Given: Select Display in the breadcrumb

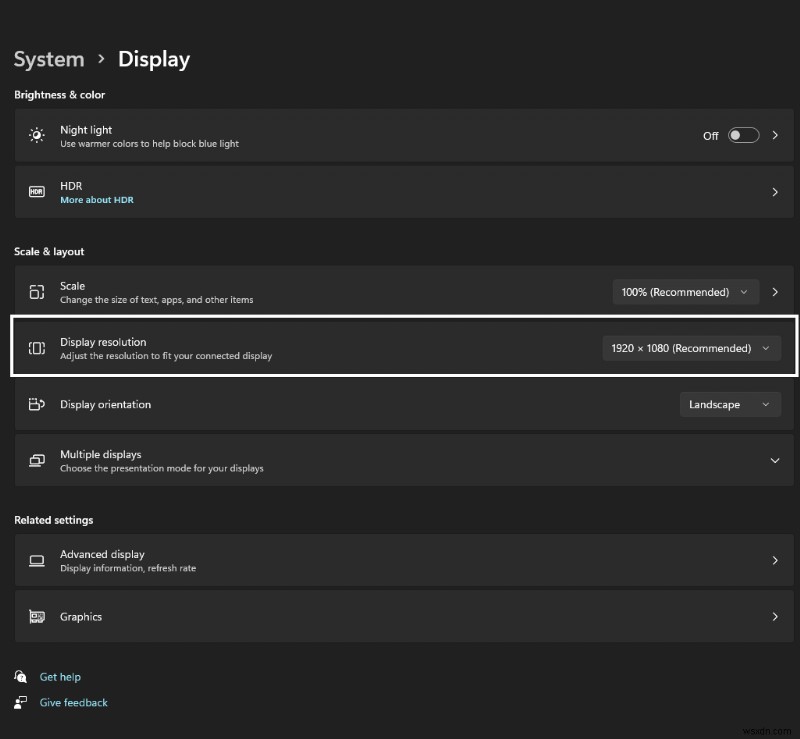Looking at the screenshot, I should point(153,59).
